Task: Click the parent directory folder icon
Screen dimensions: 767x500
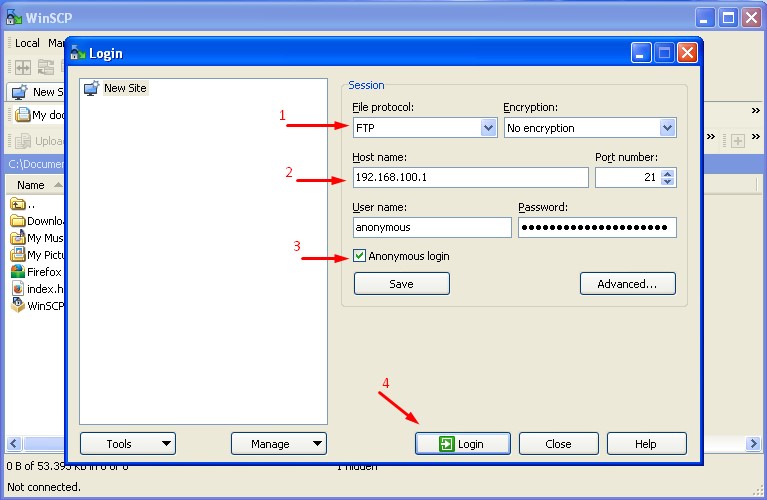Action: click(18, 204)
